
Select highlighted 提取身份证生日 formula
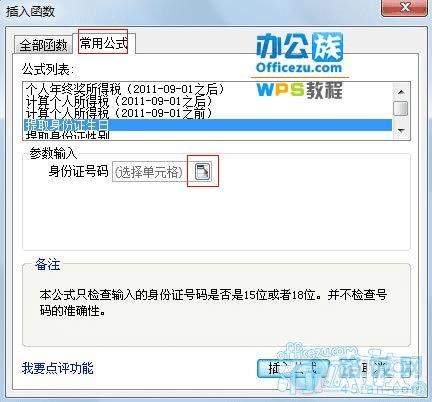[x=208, y=125]
